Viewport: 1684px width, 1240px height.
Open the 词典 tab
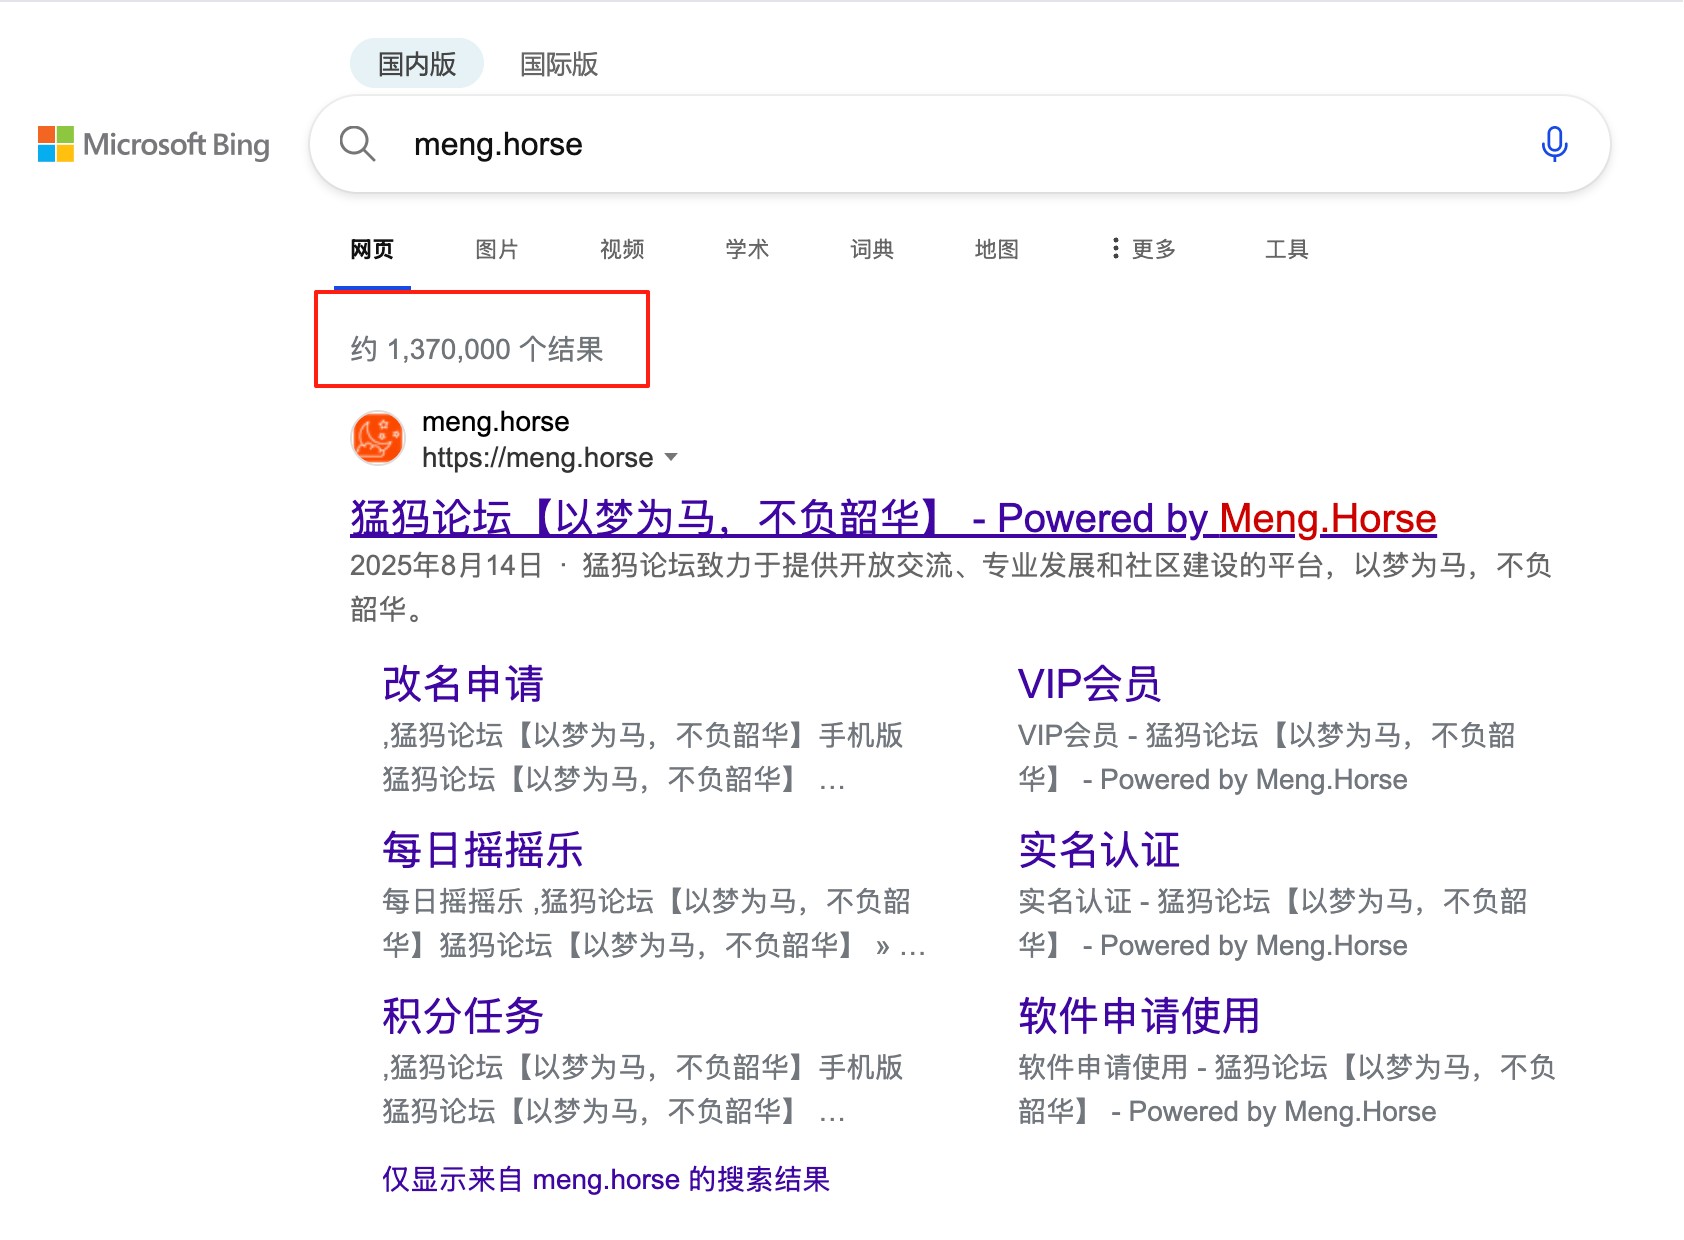[872, 249]
